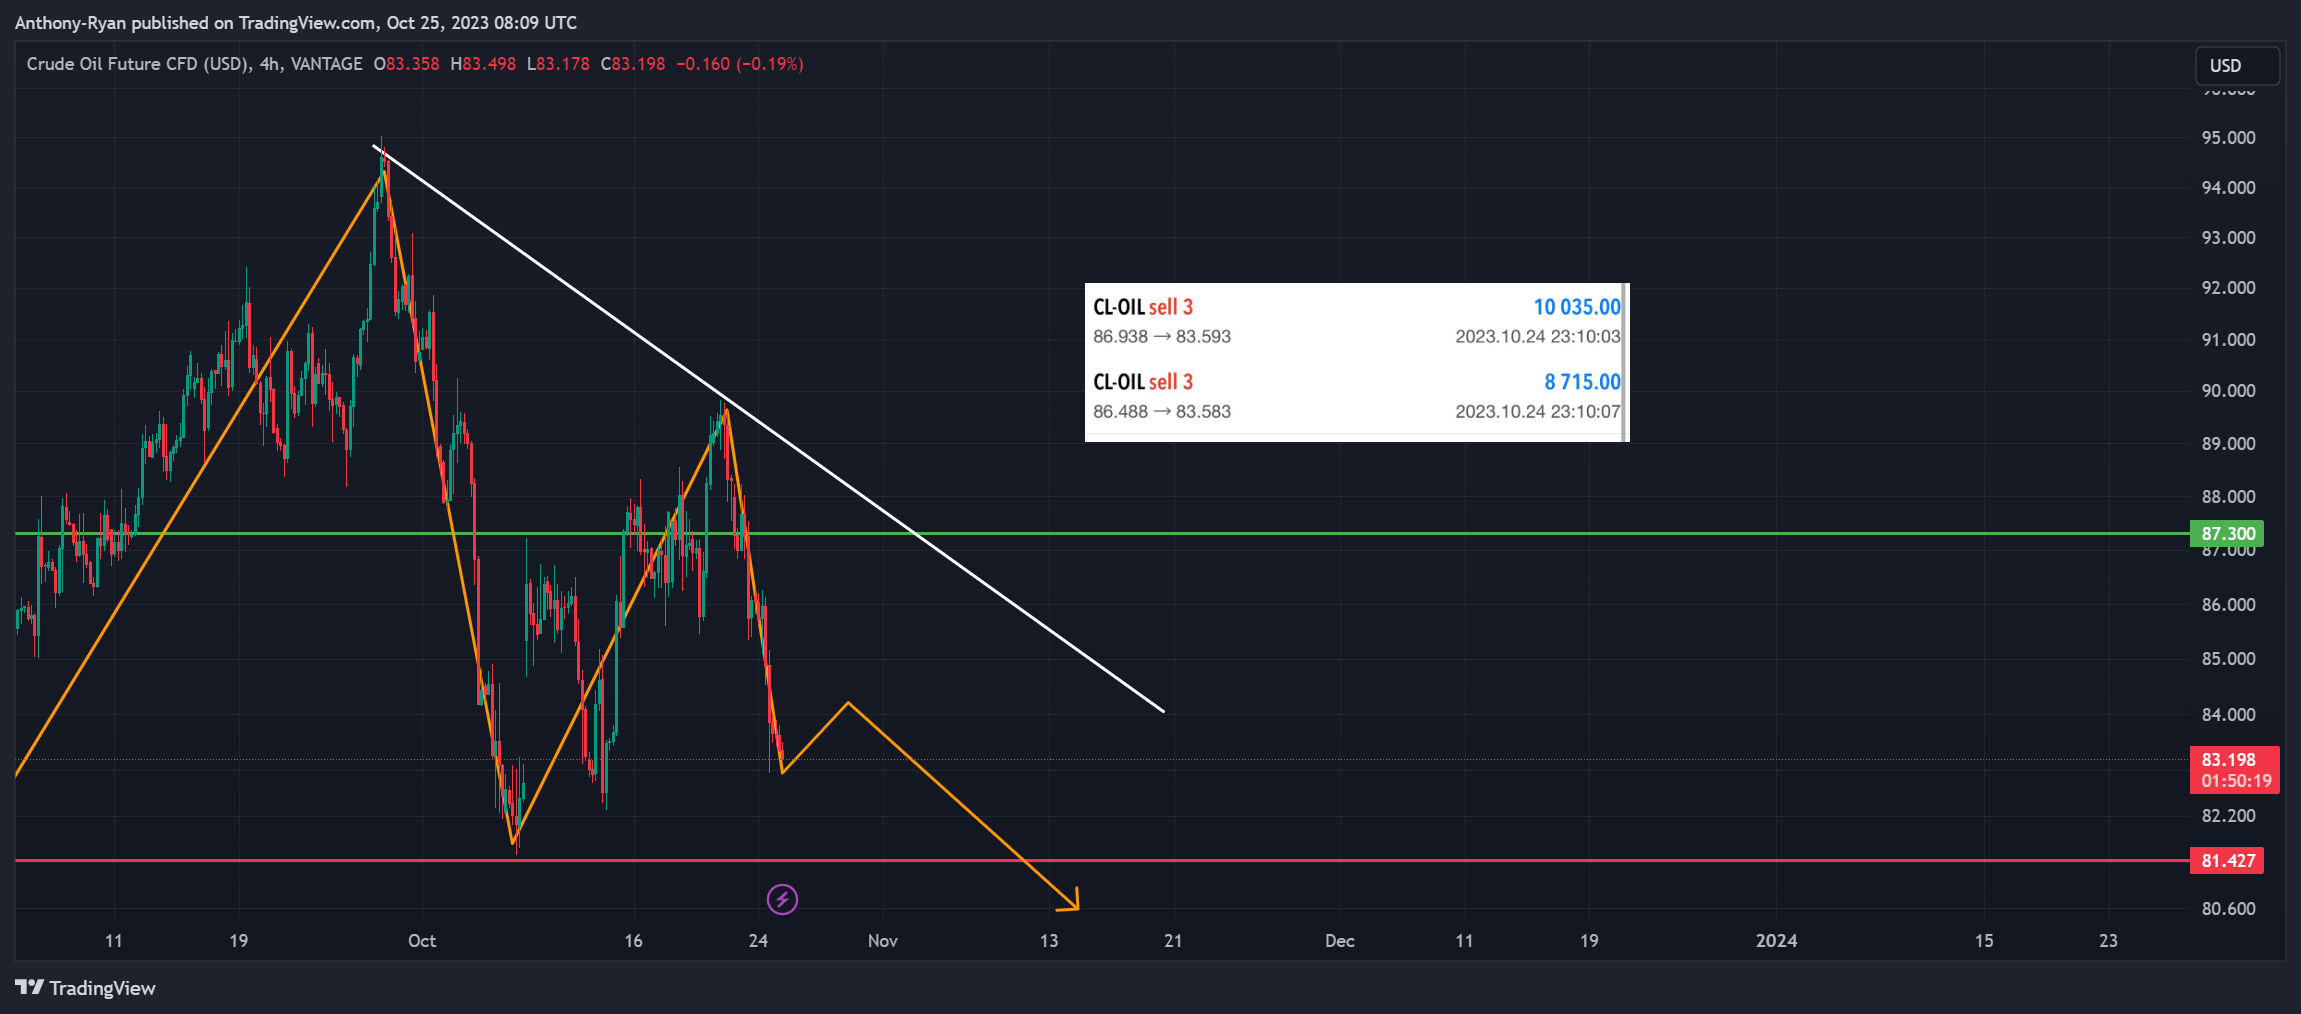The image size is (2301, 1014).
Task: Click the 8 715.00 profit value
Action: point(1582,382)
